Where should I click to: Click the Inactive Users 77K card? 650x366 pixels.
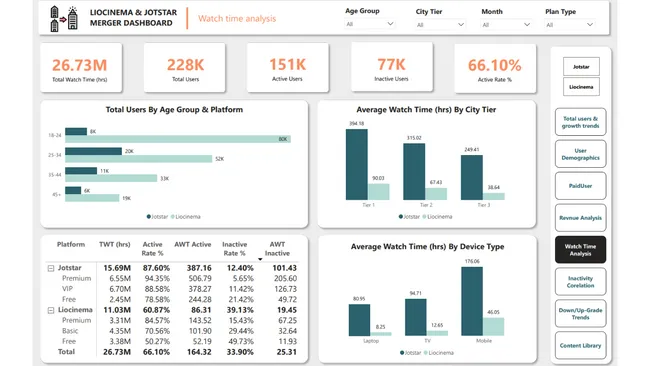[x=392, y=67]
